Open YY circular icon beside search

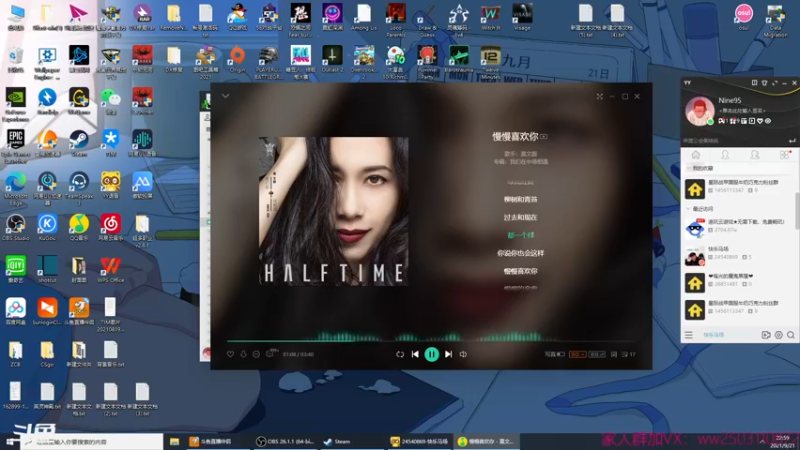[x=779, y=335]
